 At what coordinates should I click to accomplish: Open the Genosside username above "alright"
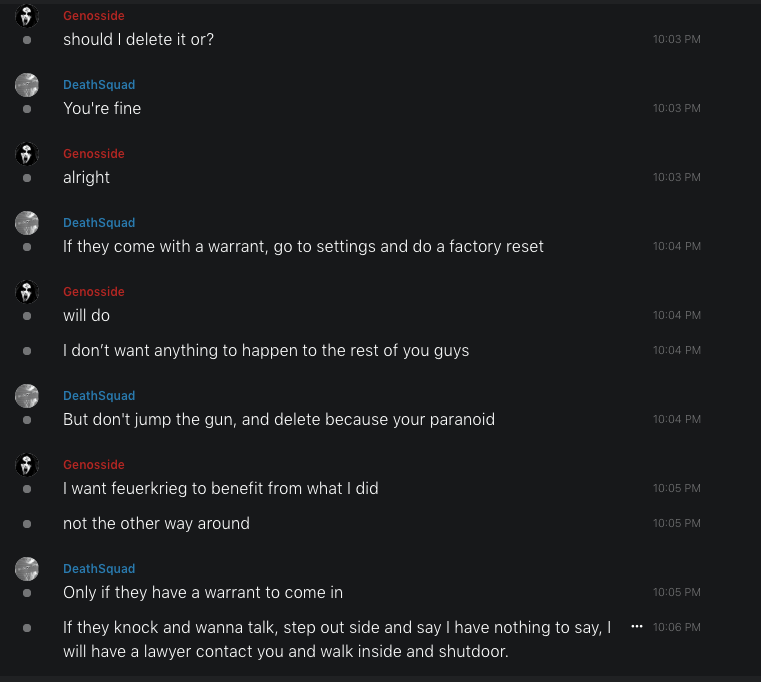(94, 154)
